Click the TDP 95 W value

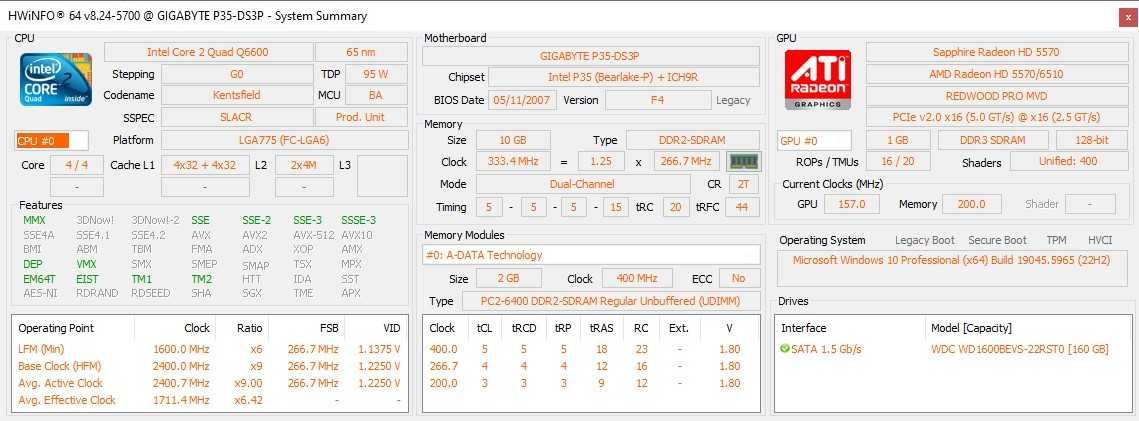coord(376,74)
